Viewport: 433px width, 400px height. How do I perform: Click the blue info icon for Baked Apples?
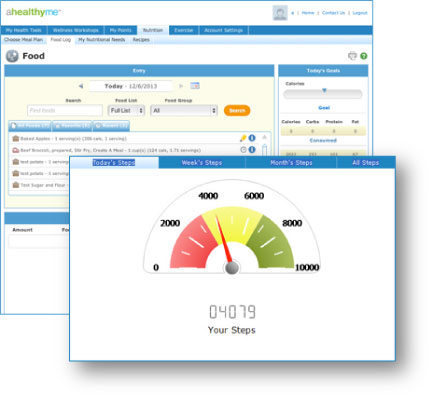click(252, 138)
